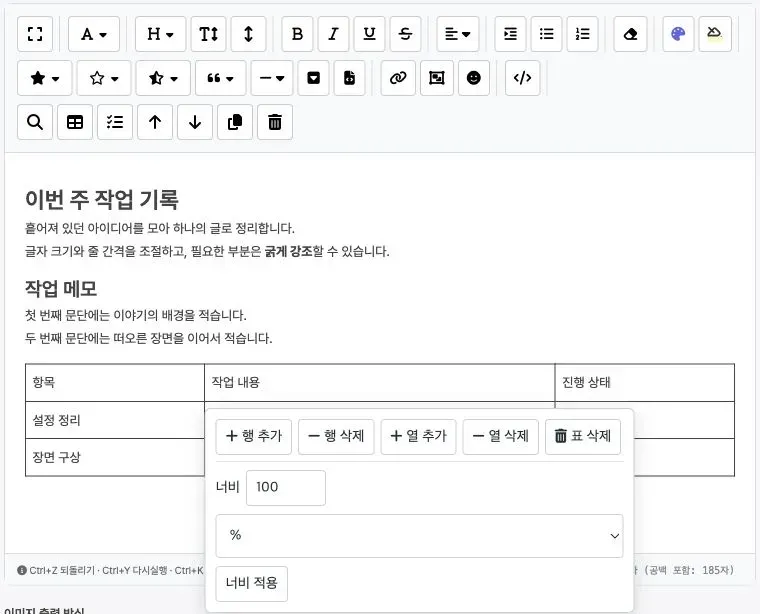Screen dimensions: 760x614
Task: Click the text size icon
Action: 208,34
